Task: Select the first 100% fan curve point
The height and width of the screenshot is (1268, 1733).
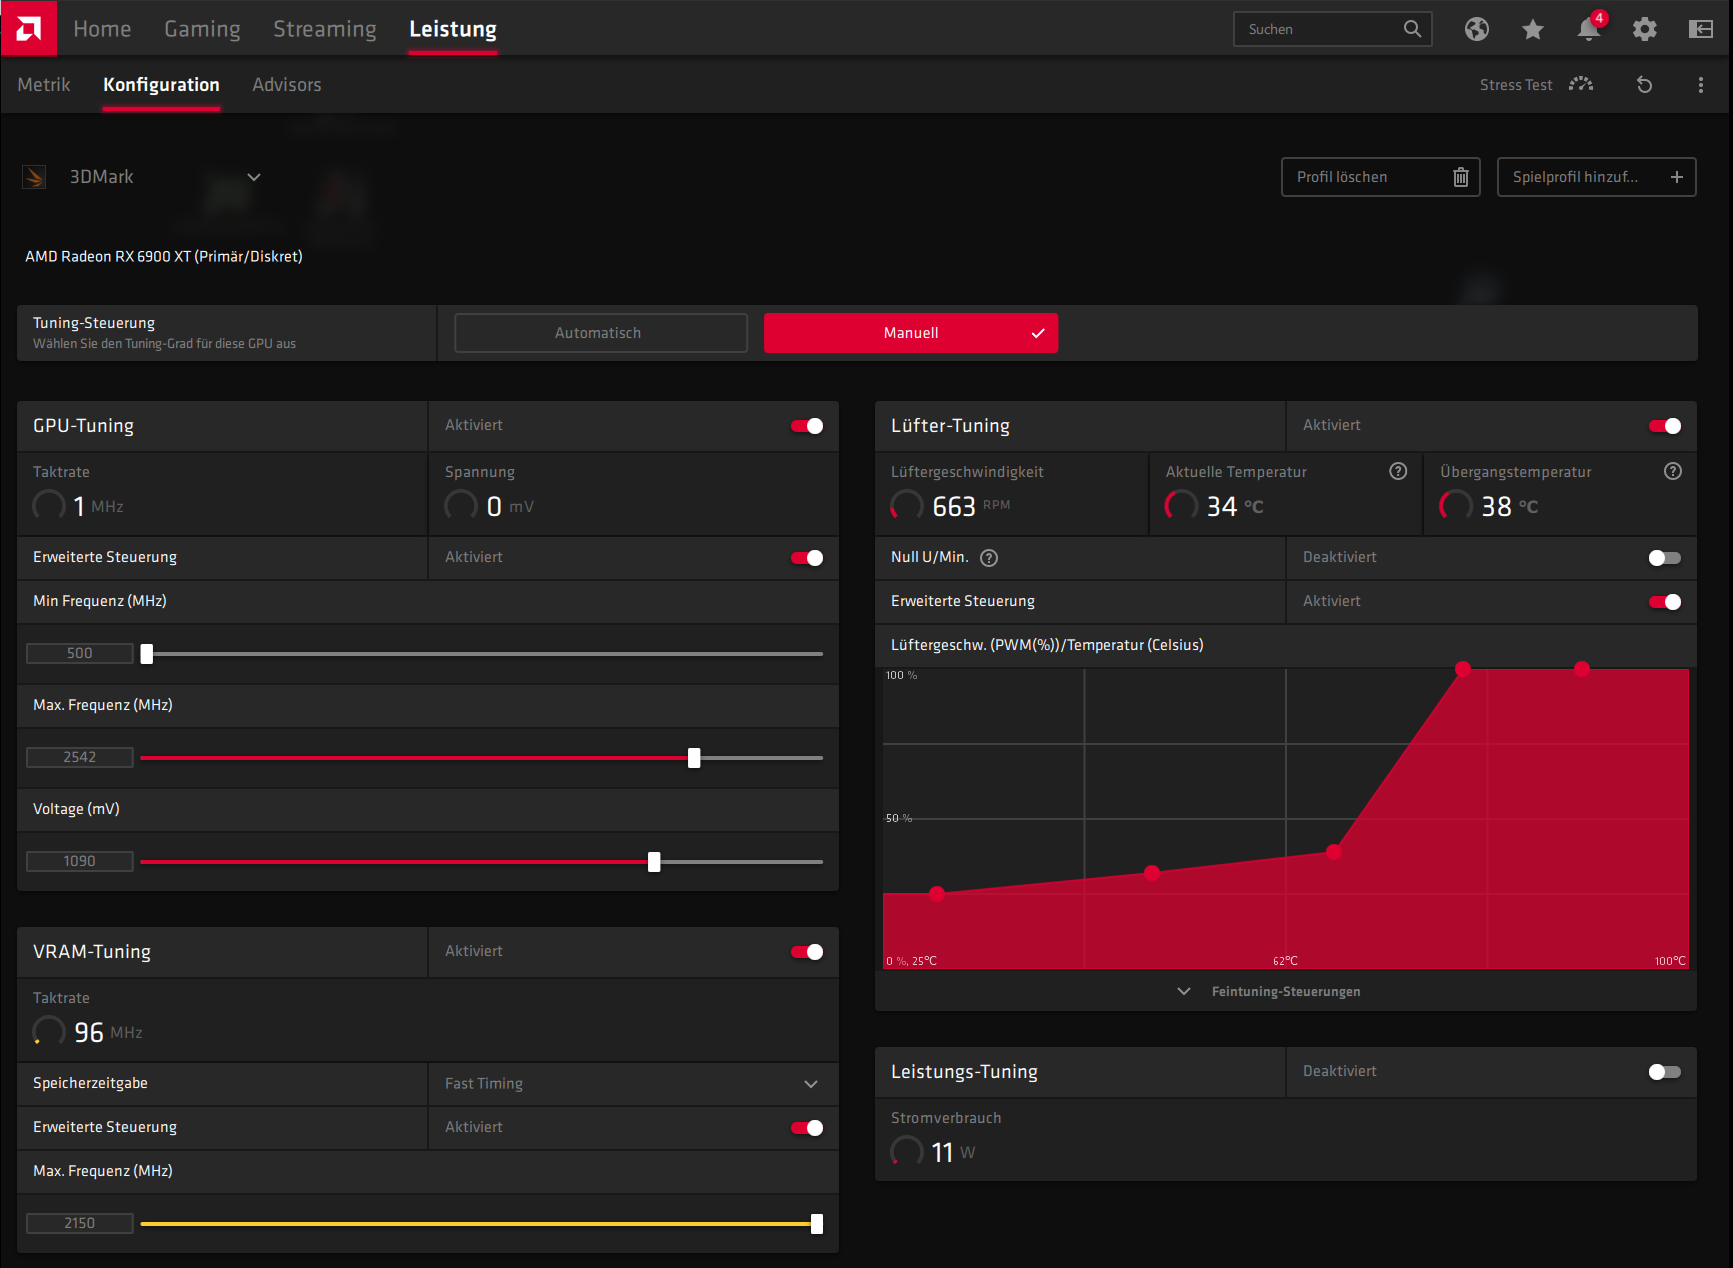Action: click(x=1463, y=669)
